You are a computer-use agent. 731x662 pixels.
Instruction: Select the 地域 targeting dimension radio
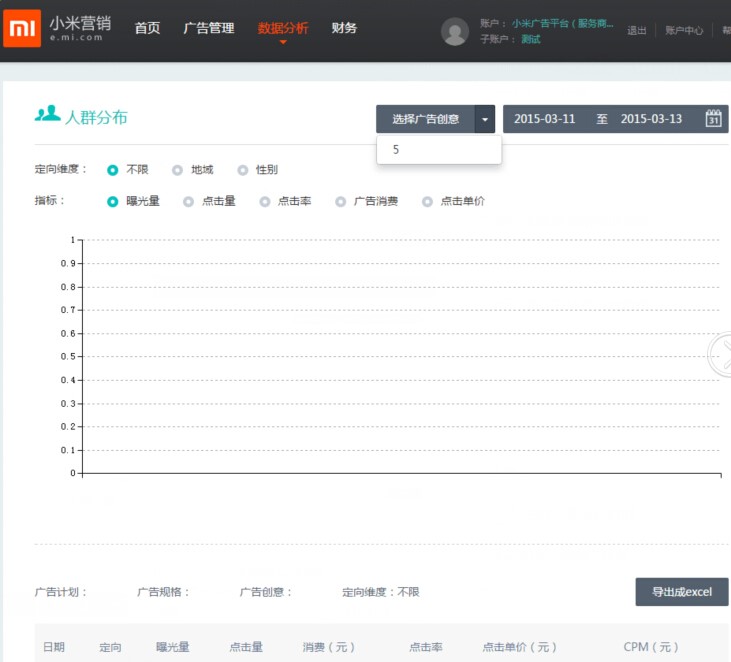178,170
